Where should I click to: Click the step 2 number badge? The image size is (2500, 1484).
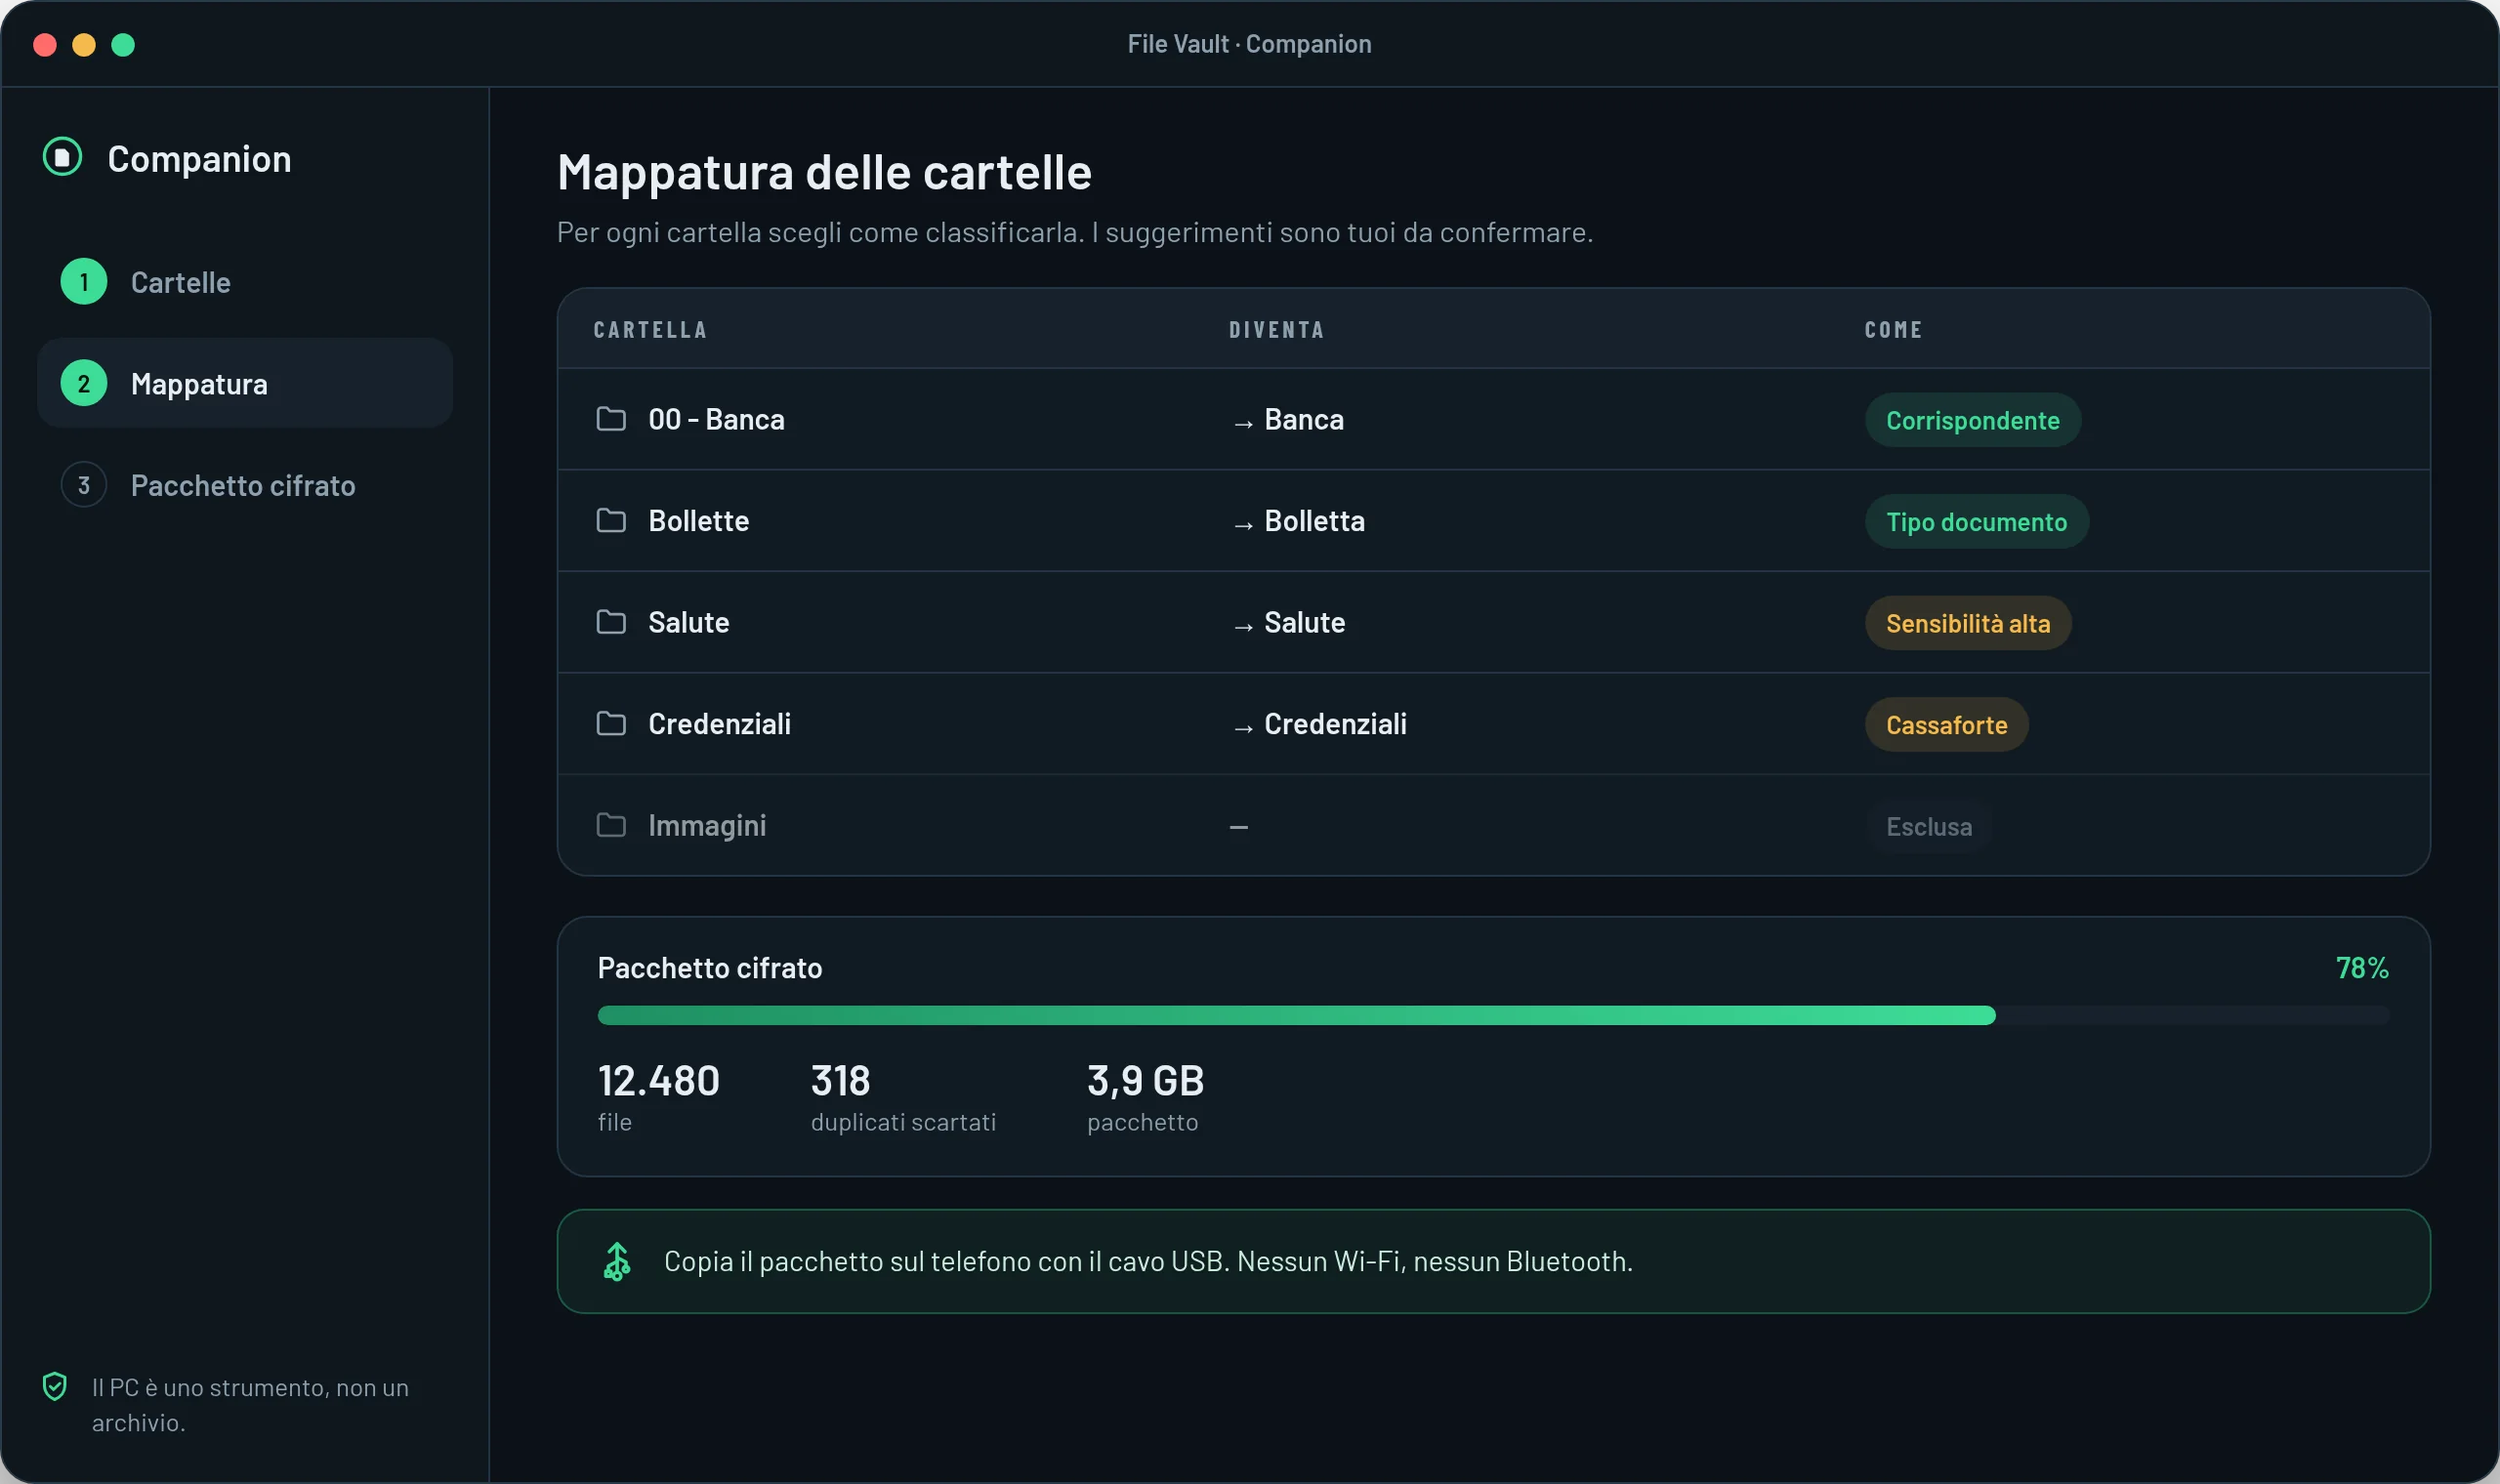pyautogui.click(x=84, y=384)
